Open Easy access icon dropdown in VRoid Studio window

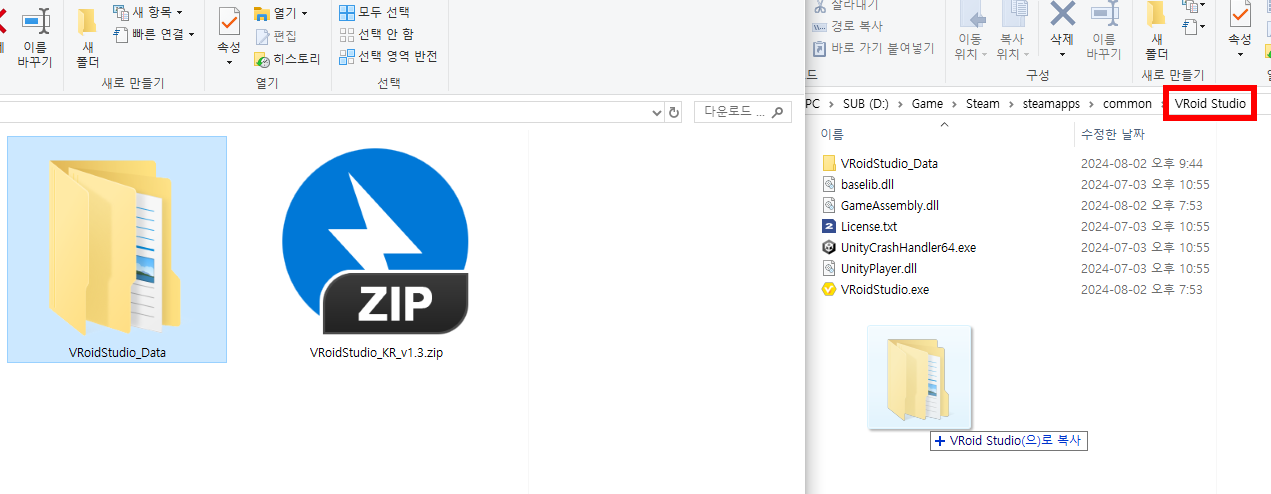coord(1192,27)
